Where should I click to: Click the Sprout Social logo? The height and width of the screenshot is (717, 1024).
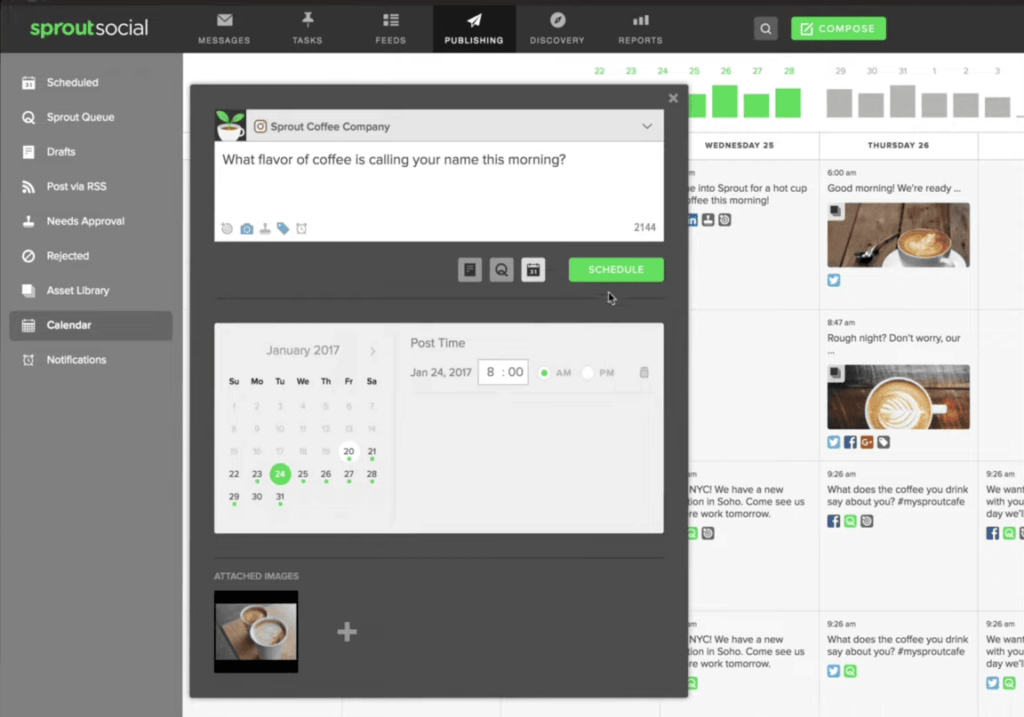pyautogui.click(x=89, y=28)
